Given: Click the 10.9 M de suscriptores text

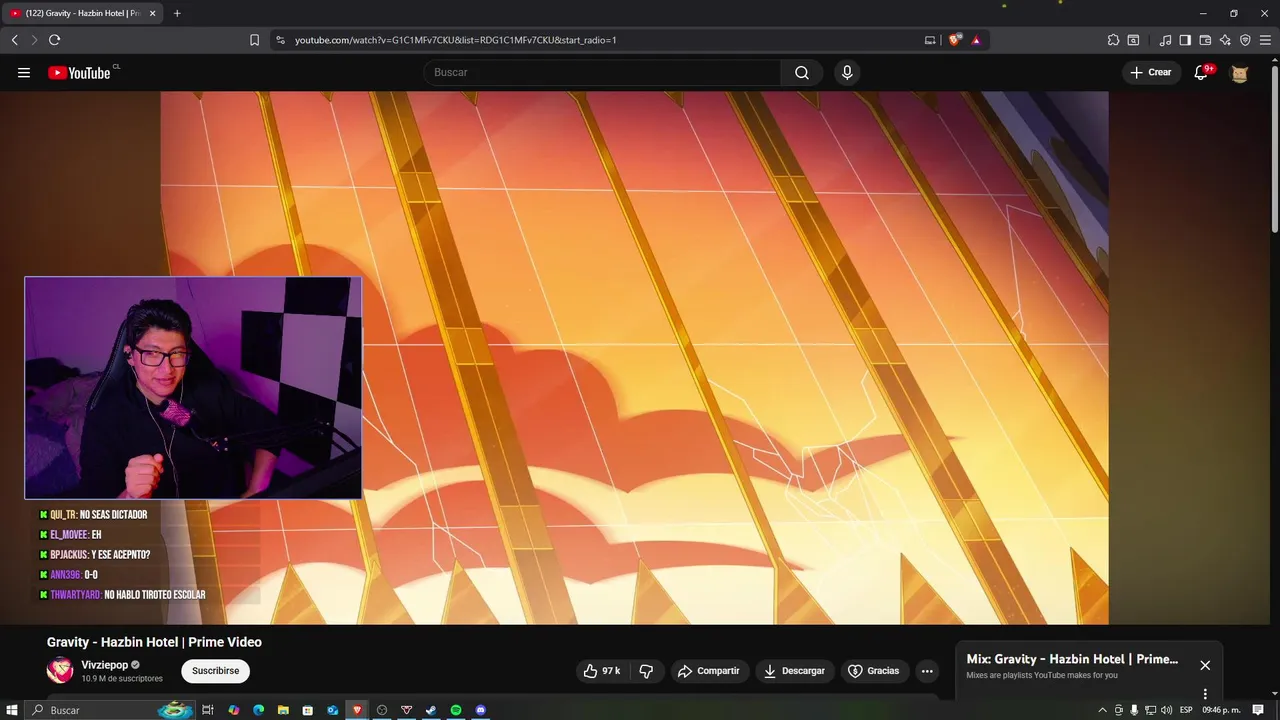Looking at the screenshot, I should (x=122, y=679).
